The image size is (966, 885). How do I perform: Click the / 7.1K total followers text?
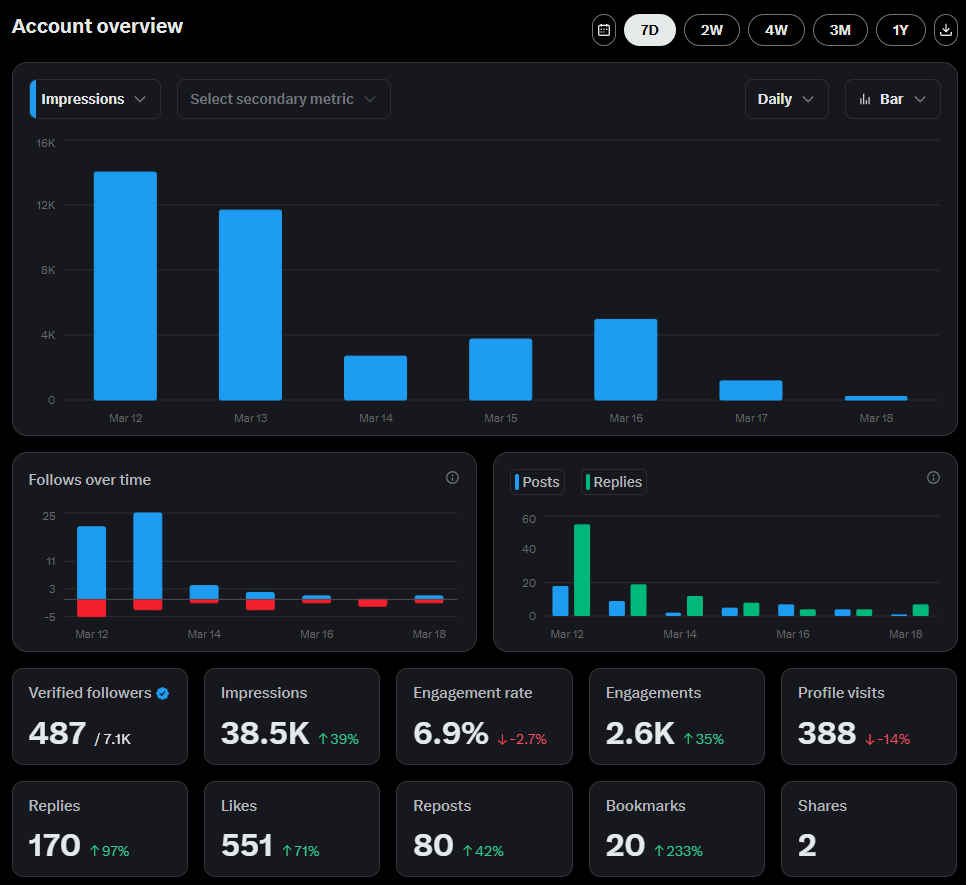point(113,739)
